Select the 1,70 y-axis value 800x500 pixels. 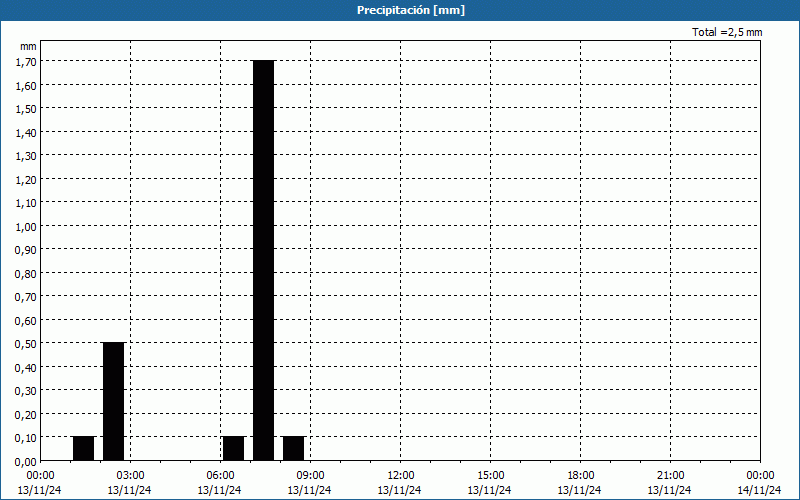[x=26, y=62]
